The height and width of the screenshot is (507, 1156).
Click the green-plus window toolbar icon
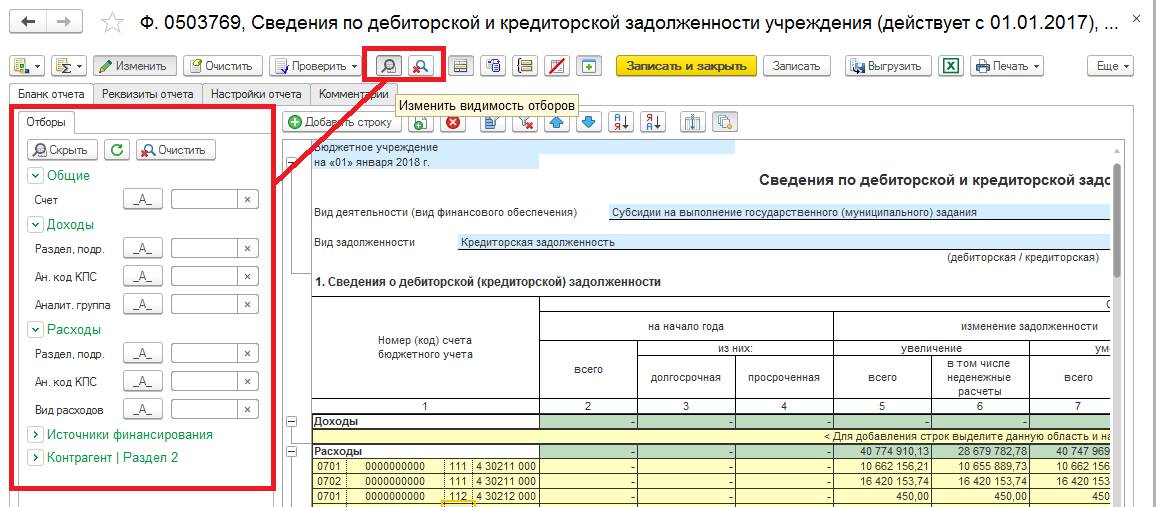point(588,66)
